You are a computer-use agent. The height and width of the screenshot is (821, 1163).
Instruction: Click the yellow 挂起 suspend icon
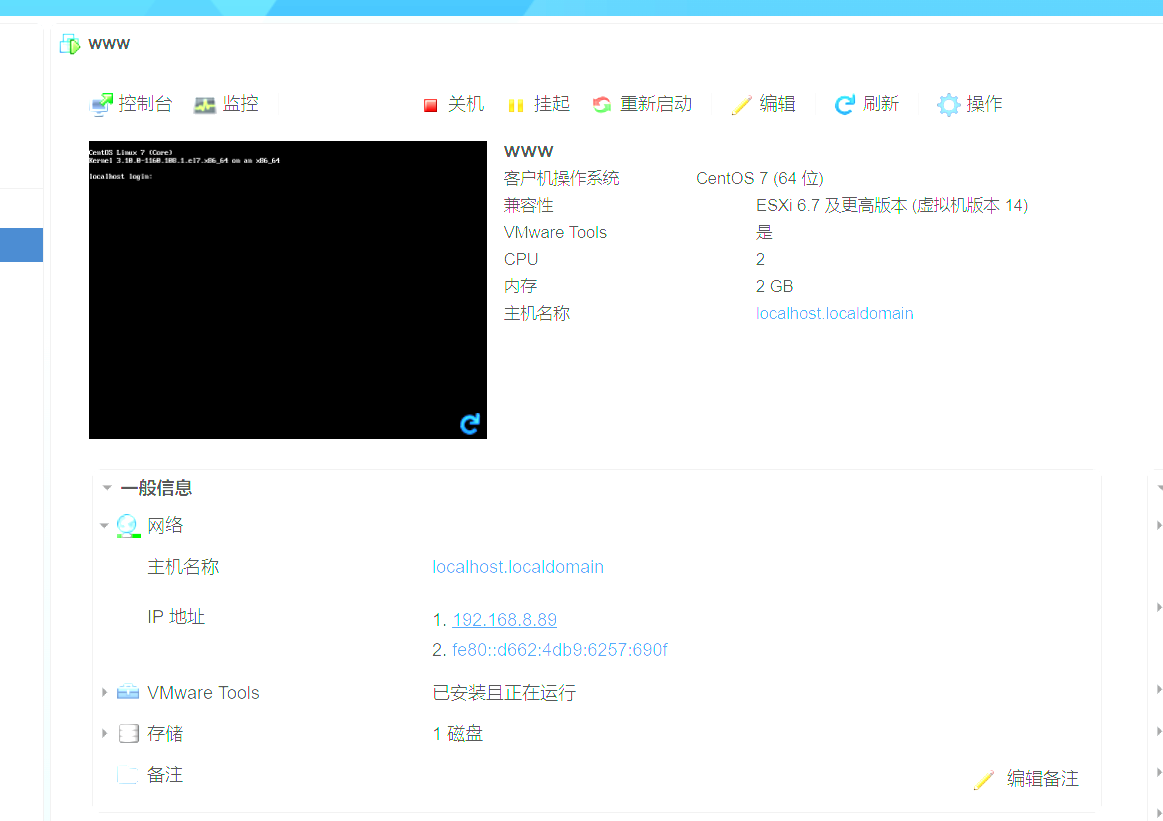tap(516, 105)
